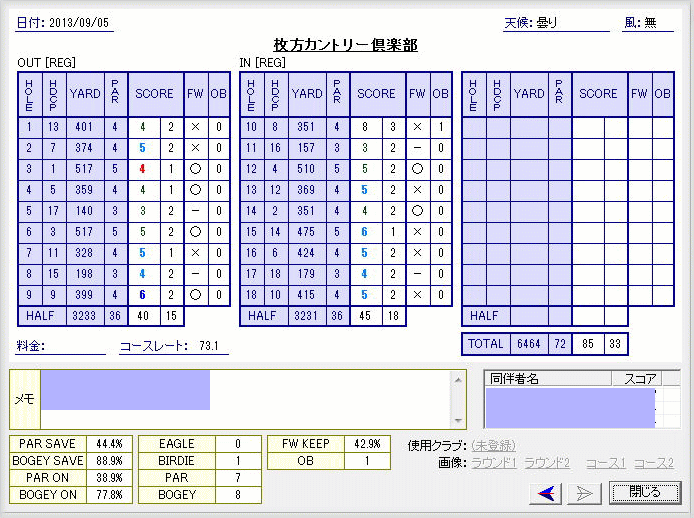The height and width of the screenshot is (518, 694).
Task: Click the memo scrollbar down arrow
Action: [458, 421]
